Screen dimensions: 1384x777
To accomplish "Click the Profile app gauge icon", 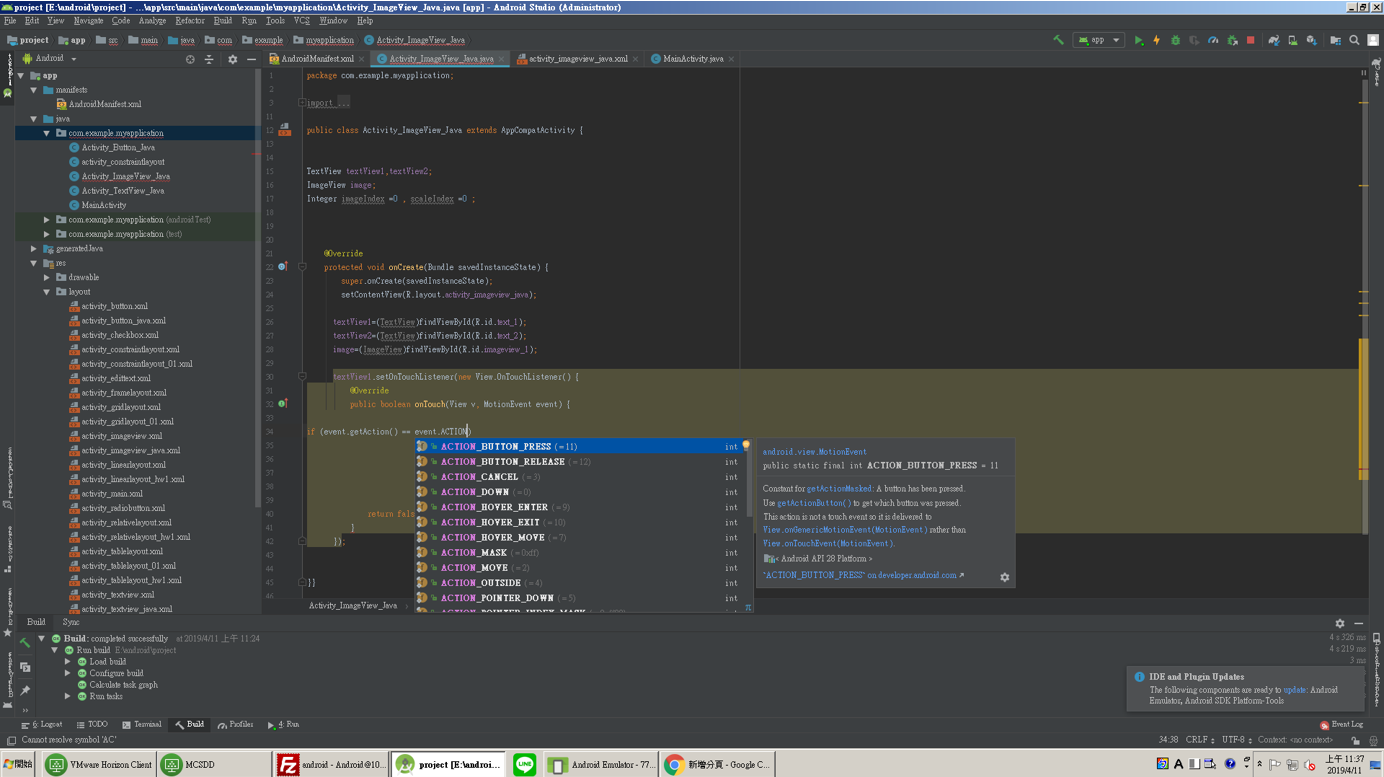I will click(1213, 40).
